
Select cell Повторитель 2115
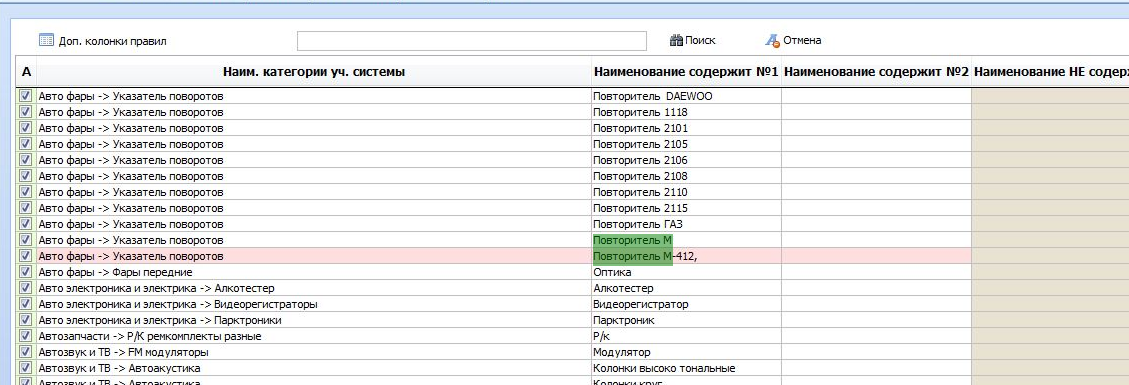pyautogui.click(x=686, y=208)
